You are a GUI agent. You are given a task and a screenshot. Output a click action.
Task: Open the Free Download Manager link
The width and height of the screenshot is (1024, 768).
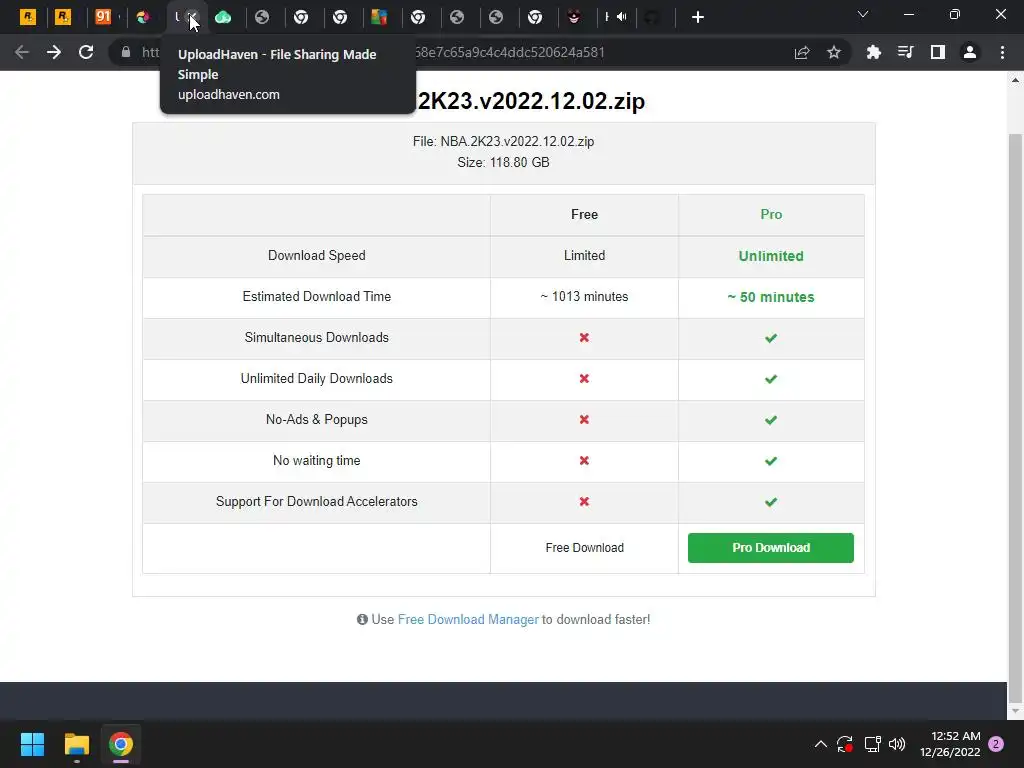point(468,619)
